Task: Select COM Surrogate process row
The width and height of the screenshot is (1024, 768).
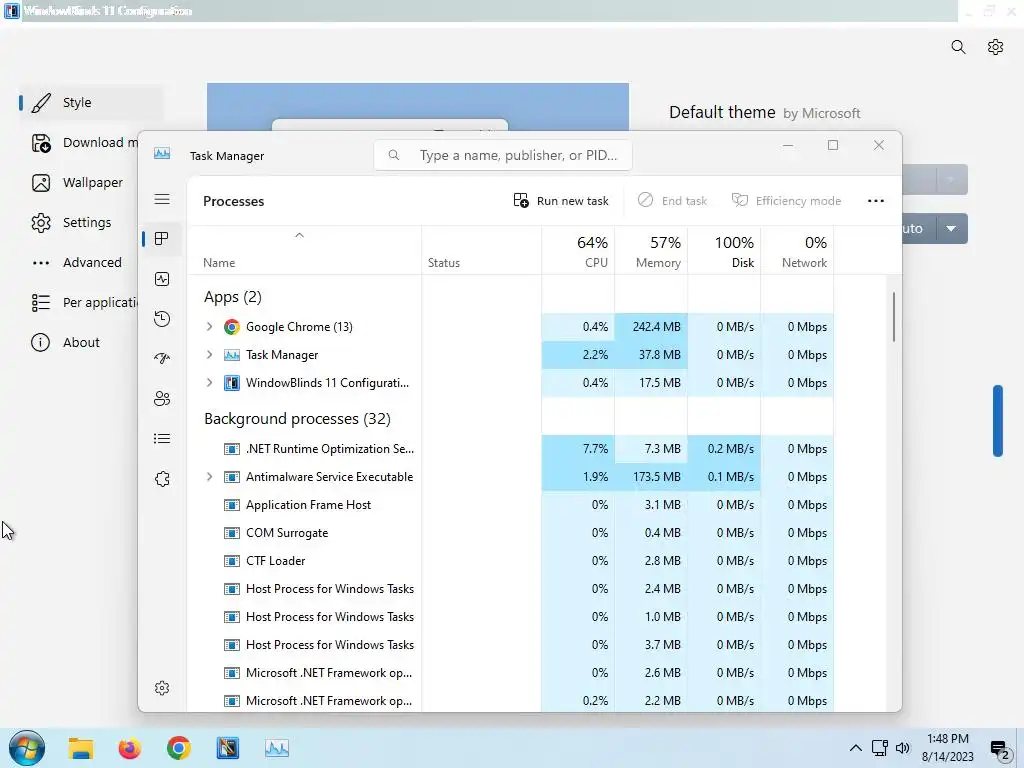Action: [x=511, y=533]
